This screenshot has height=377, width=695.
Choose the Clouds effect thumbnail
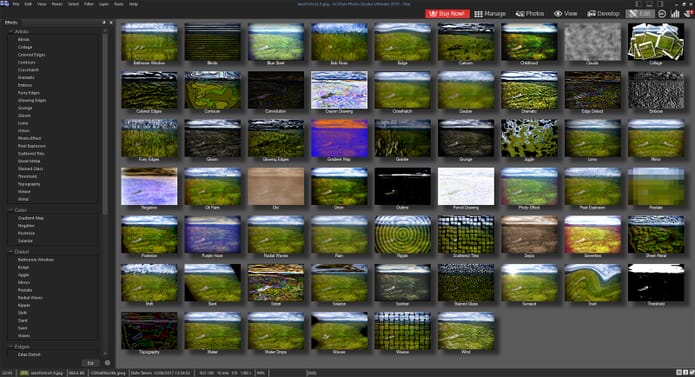(593, 43)
